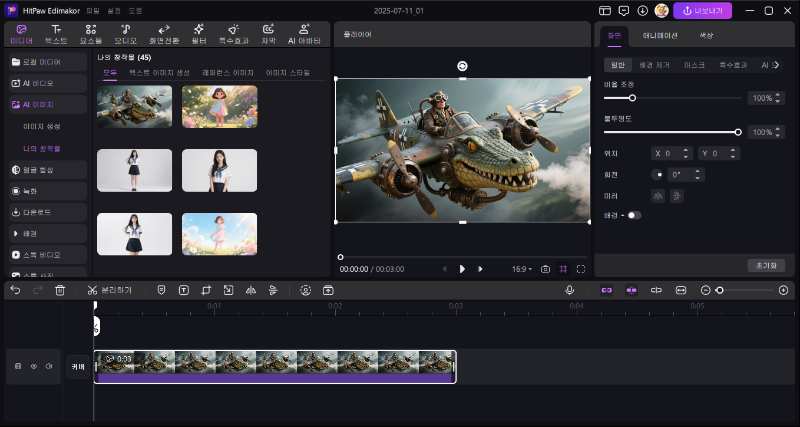
Task: Click the timeline zoom-out minus icon
Action: [706, 290]
